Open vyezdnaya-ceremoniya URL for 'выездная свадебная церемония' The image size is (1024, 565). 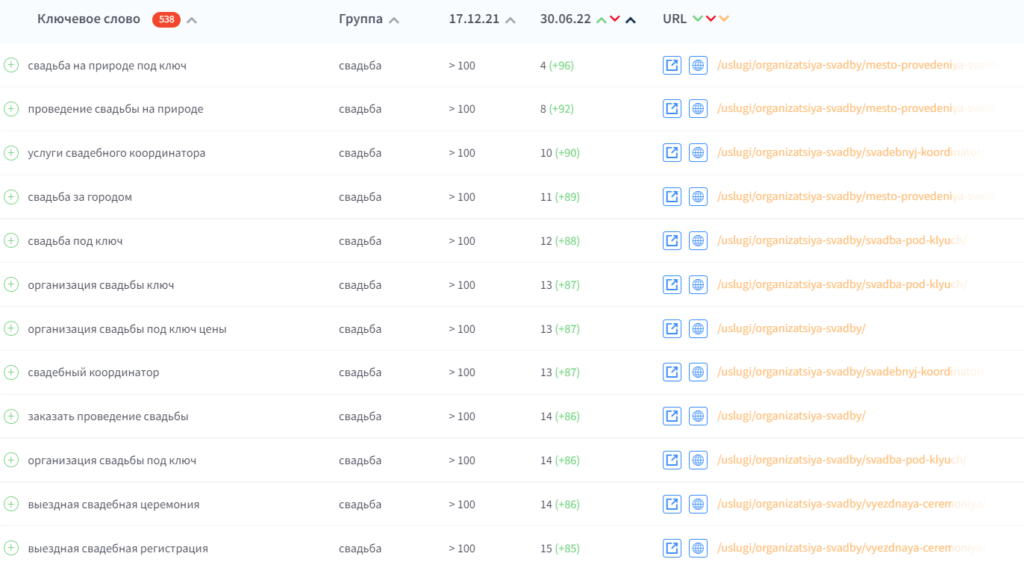(x=851, y=504)
